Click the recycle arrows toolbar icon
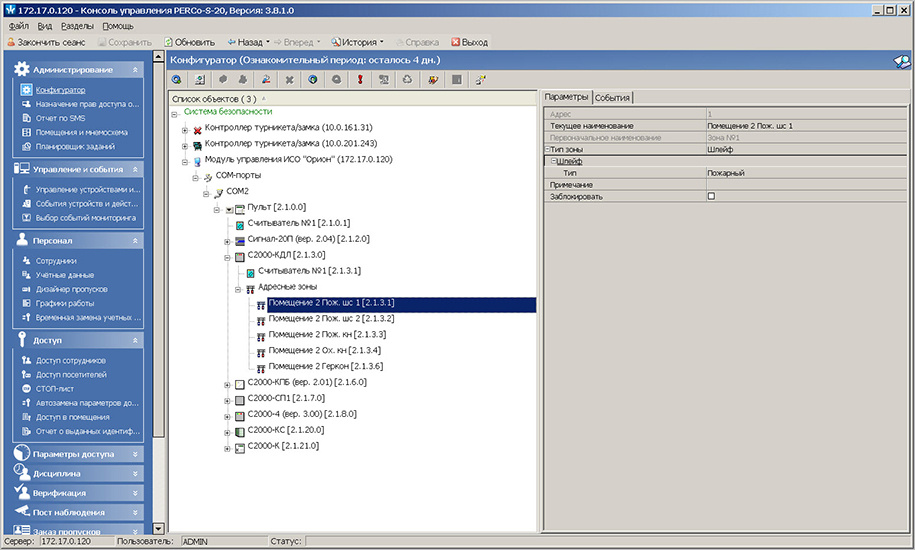Image resolution: width=915 pixels, height=550 pixels. click(407, 79)
